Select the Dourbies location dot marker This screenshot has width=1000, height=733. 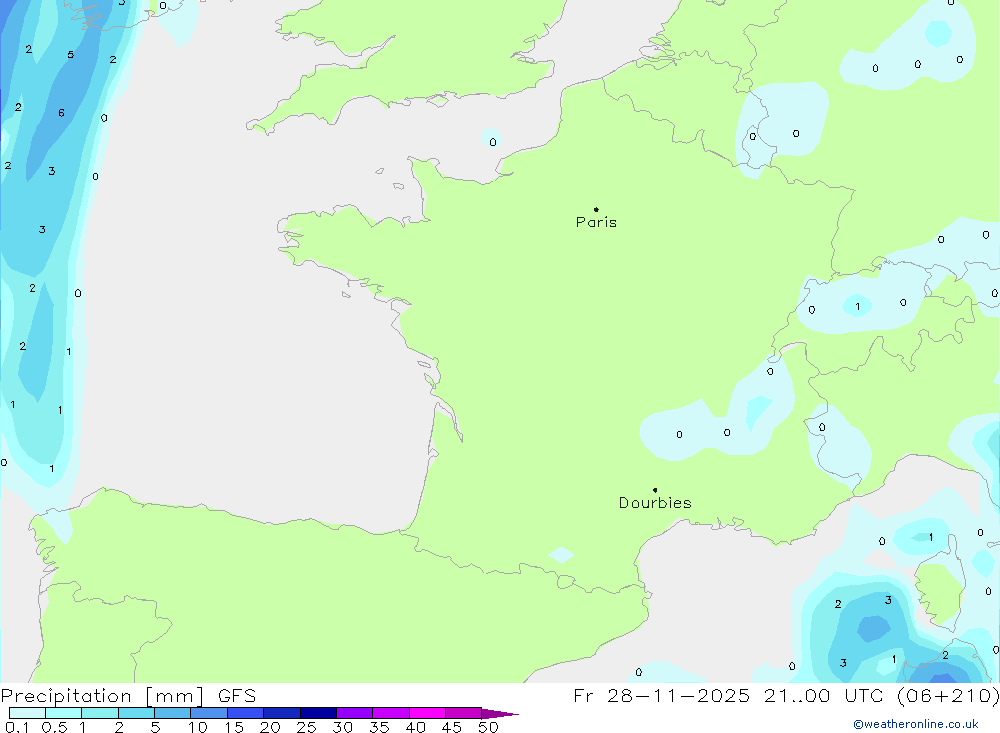pyautogui.click(x=655, y=490)
